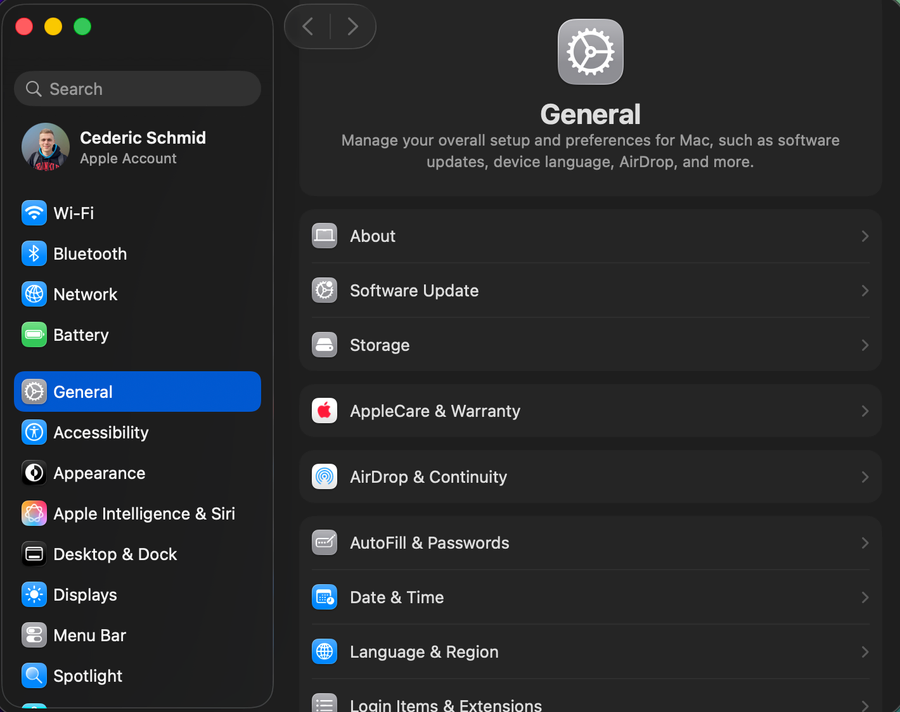Select Displays label in sidebar
Screen dimensions: 900x712
[85, 595]
